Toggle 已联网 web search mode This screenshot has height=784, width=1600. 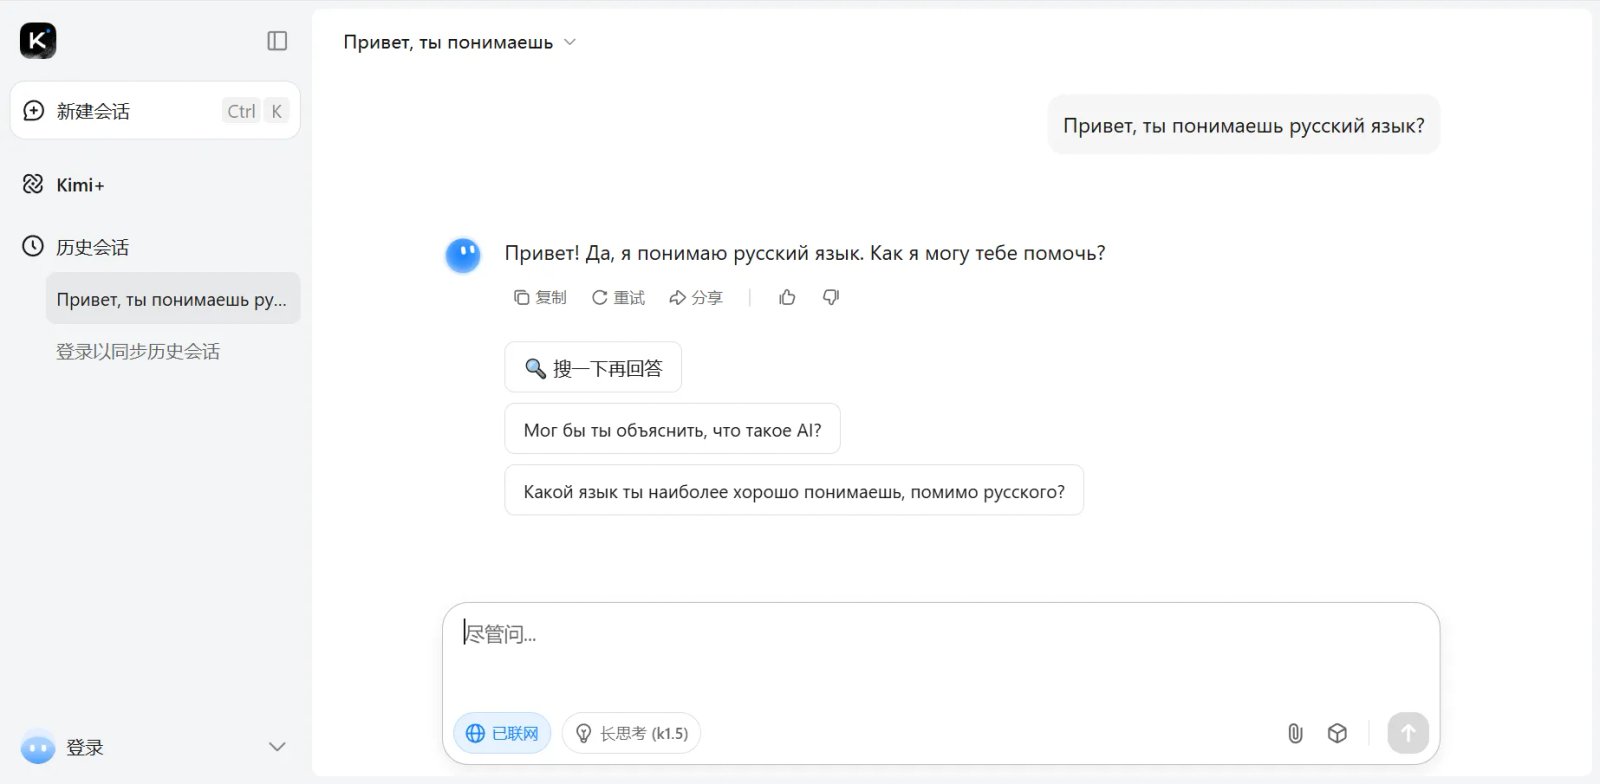(502, 733)
